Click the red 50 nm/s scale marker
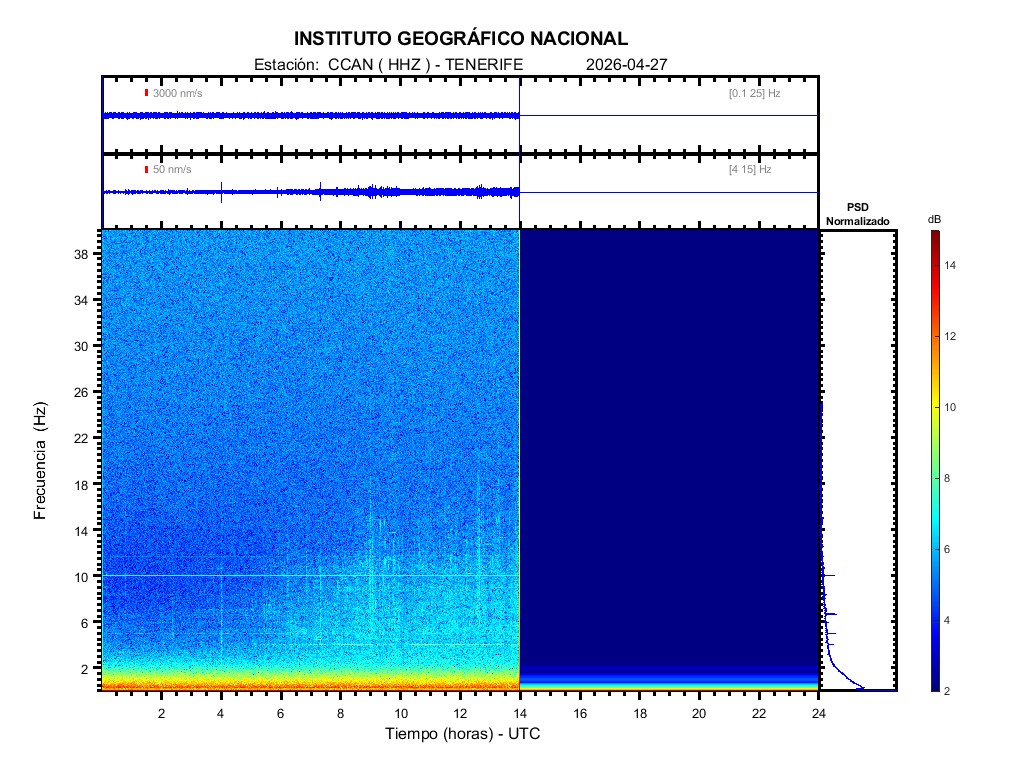 pyautogui.click(x=146, y=170)
